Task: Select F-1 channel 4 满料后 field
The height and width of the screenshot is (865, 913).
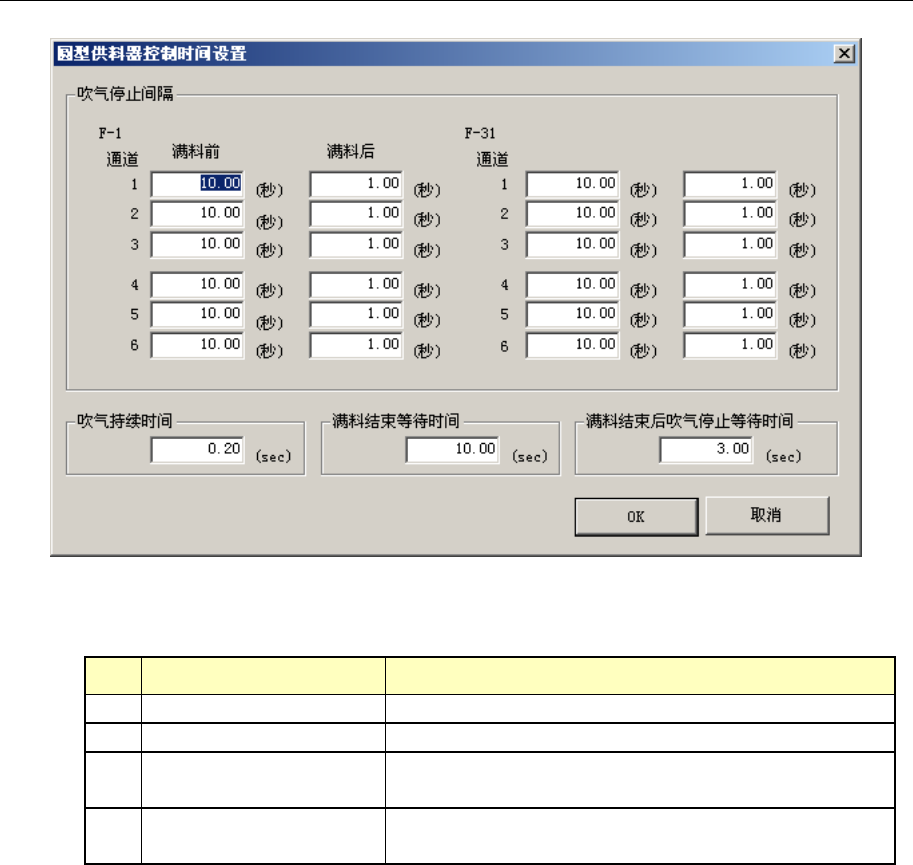Action: click(356, 285)
